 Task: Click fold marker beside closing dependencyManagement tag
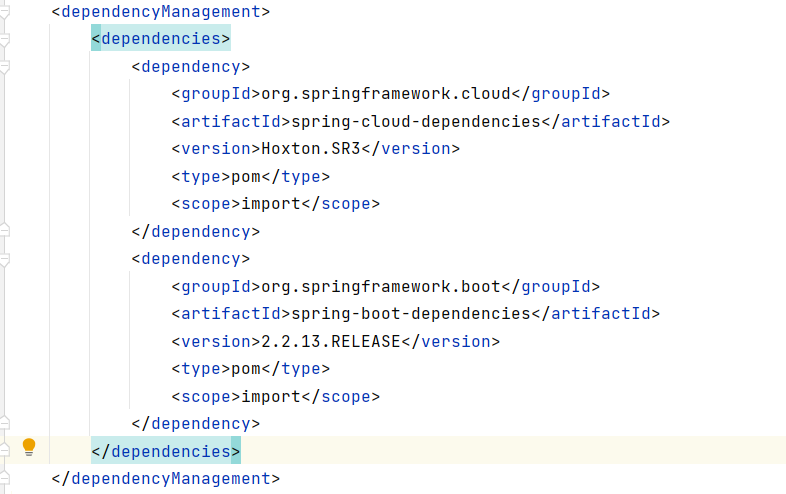(4, 478)
